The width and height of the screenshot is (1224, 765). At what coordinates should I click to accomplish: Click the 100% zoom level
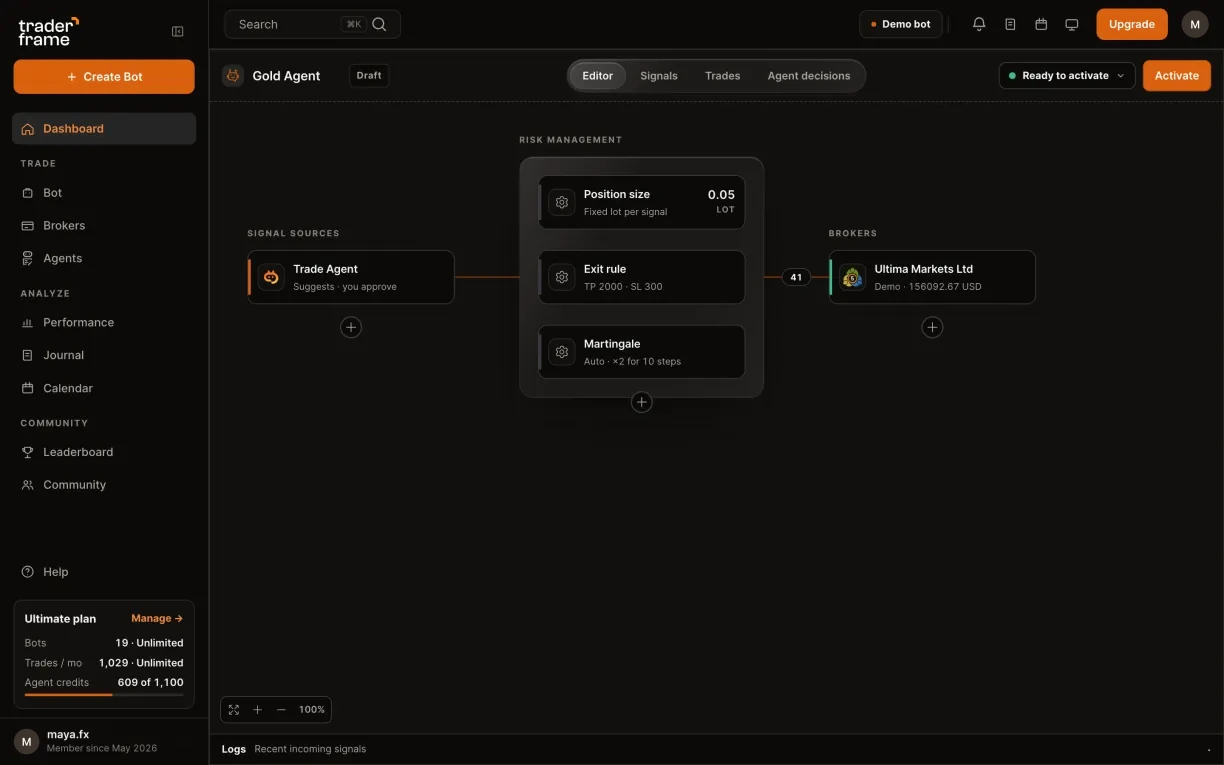(312, 709)
